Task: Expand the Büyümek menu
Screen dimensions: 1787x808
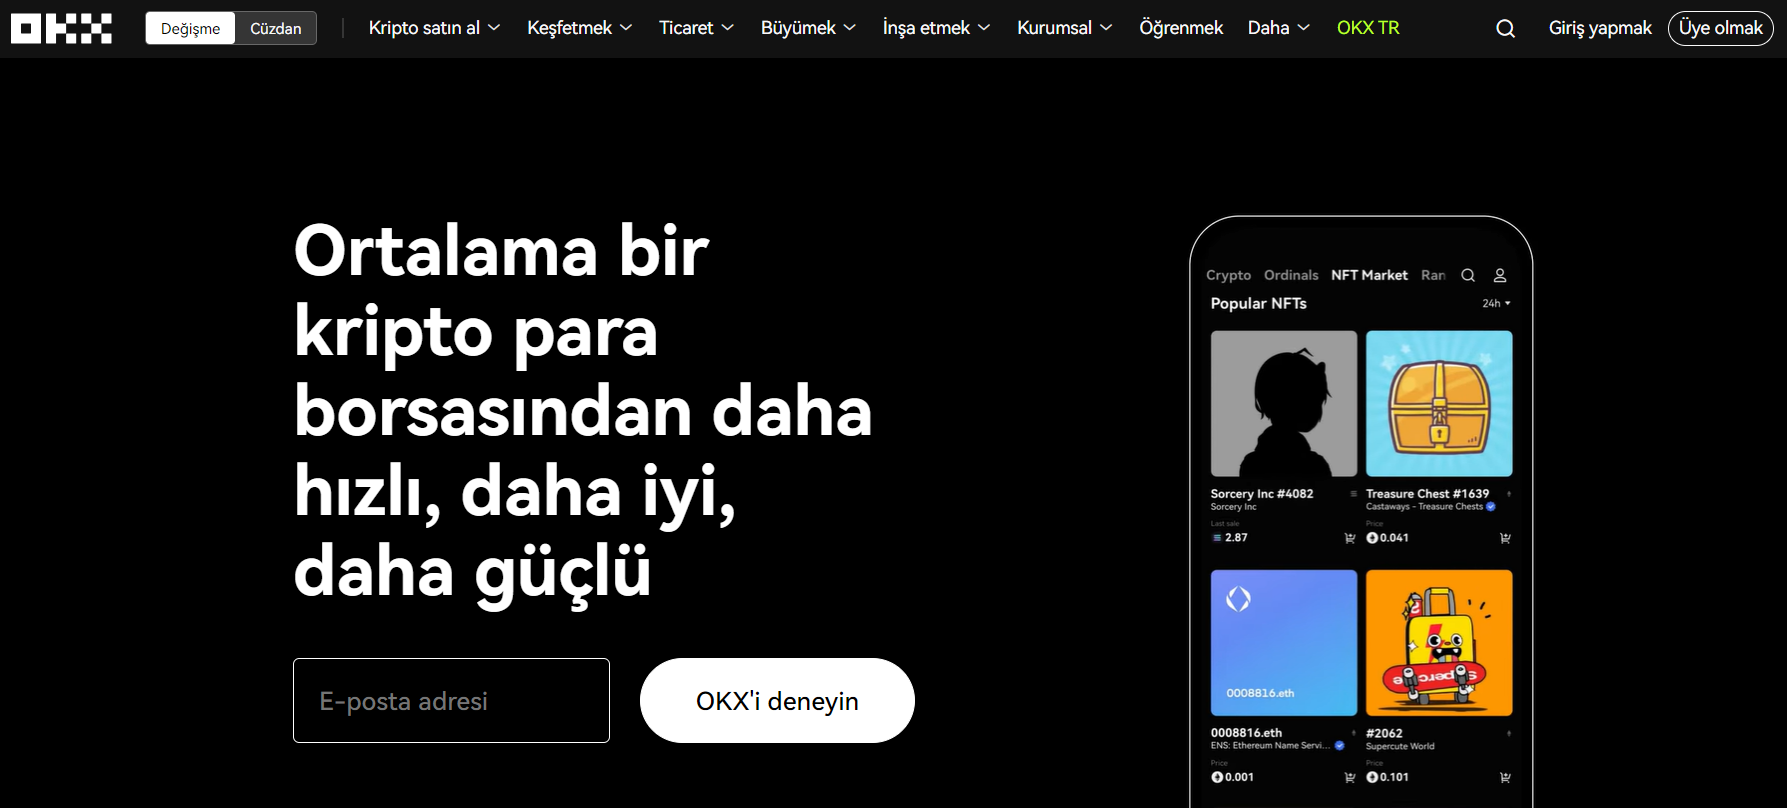Action: click(808, 28)
